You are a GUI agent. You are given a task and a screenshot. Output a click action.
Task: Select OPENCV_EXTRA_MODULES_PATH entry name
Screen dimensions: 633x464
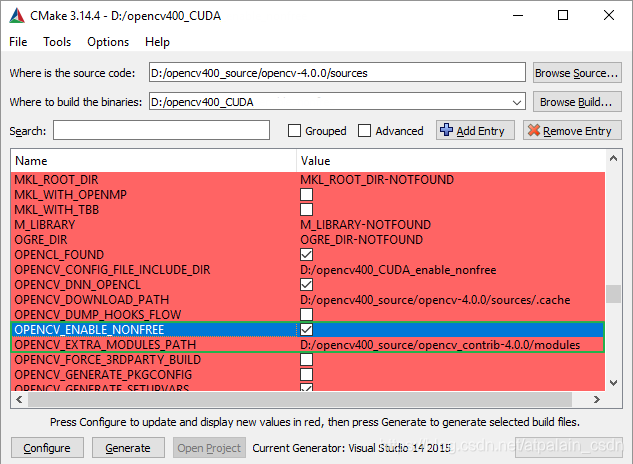(x=105, y=344)
